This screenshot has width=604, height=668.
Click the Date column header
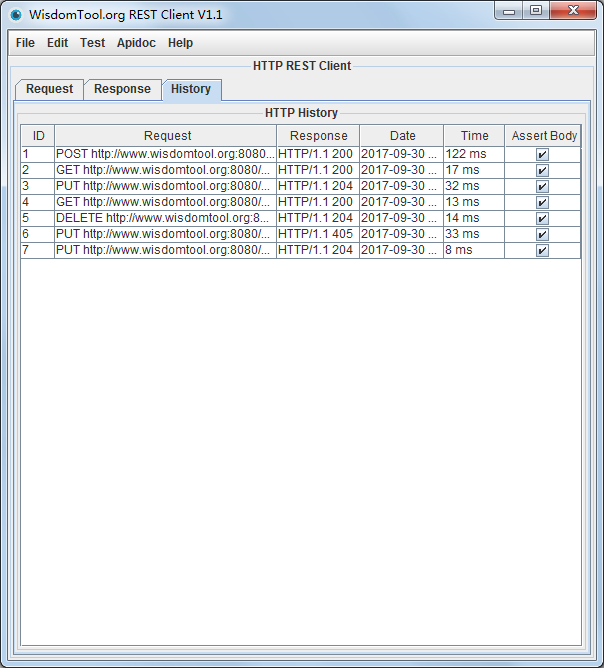pos(402,135)
